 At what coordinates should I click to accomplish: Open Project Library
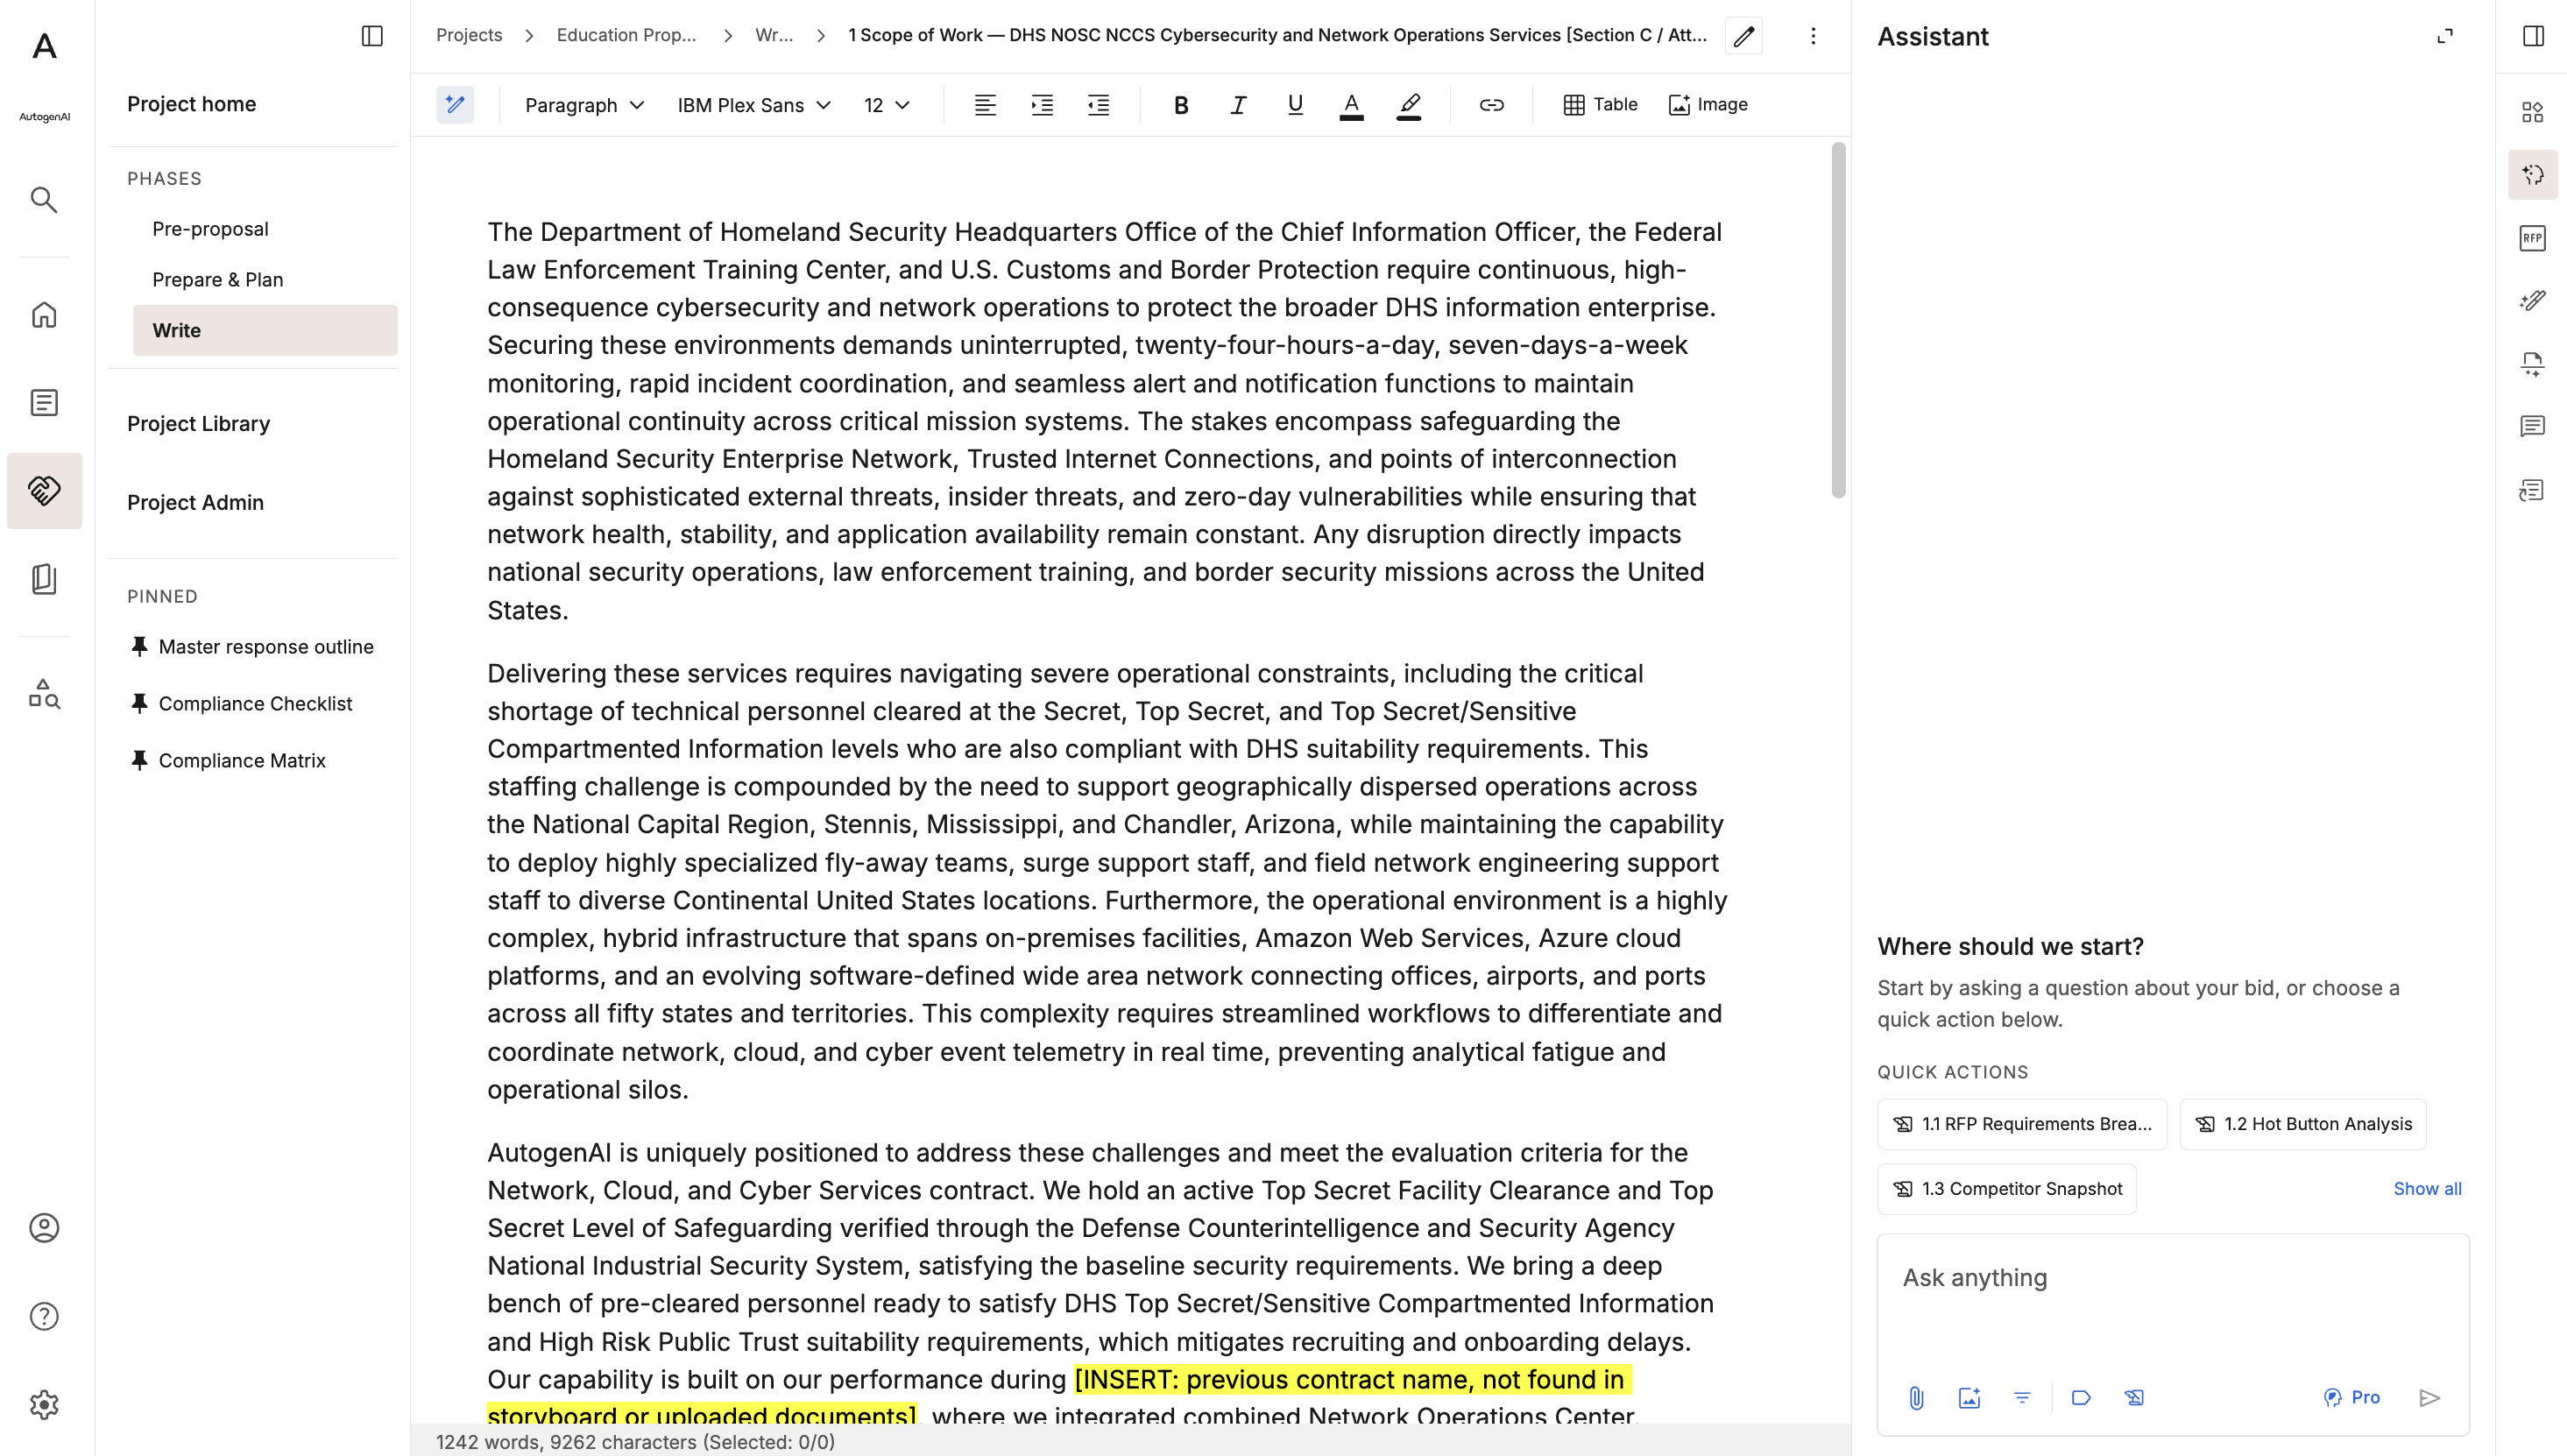(198, 424)
